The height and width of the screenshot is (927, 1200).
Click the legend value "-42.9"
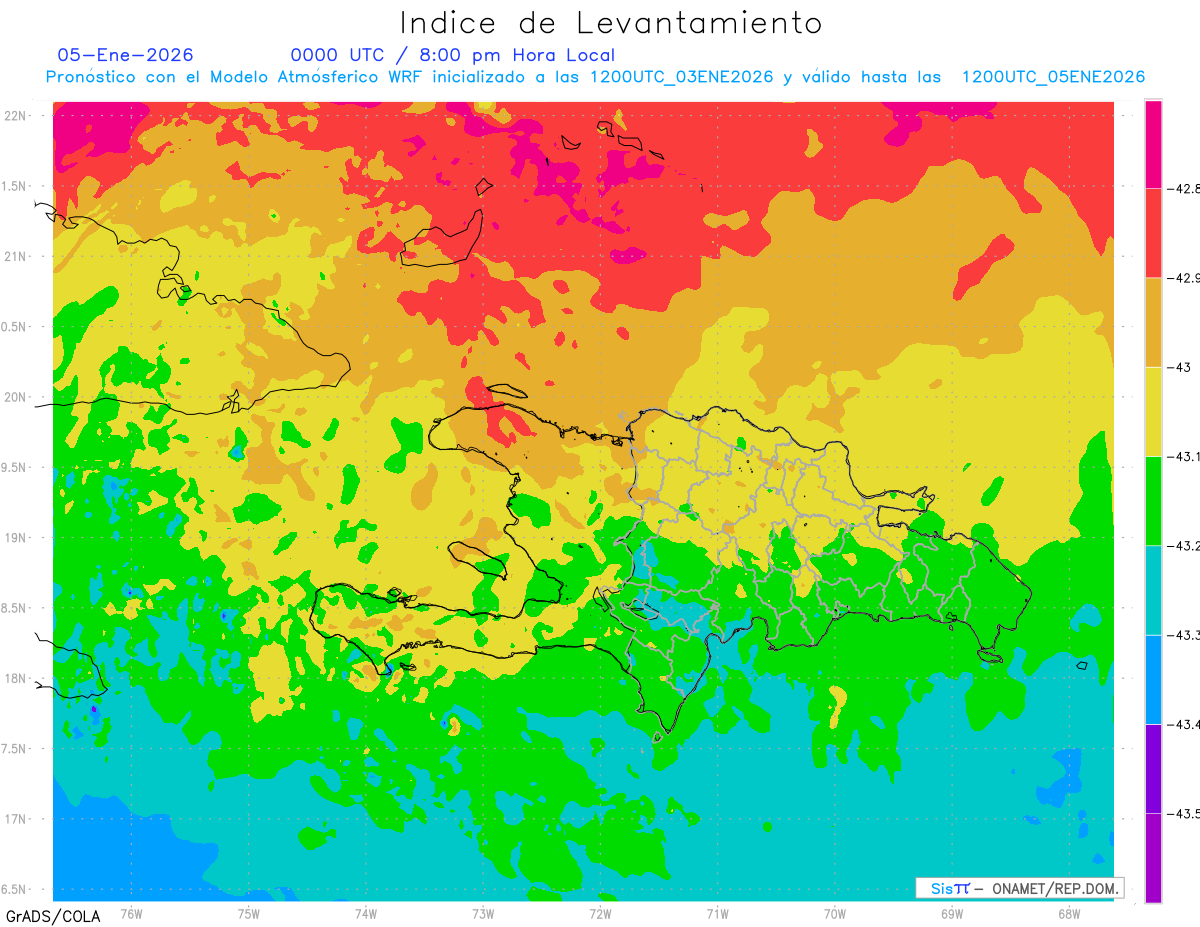1183,278
